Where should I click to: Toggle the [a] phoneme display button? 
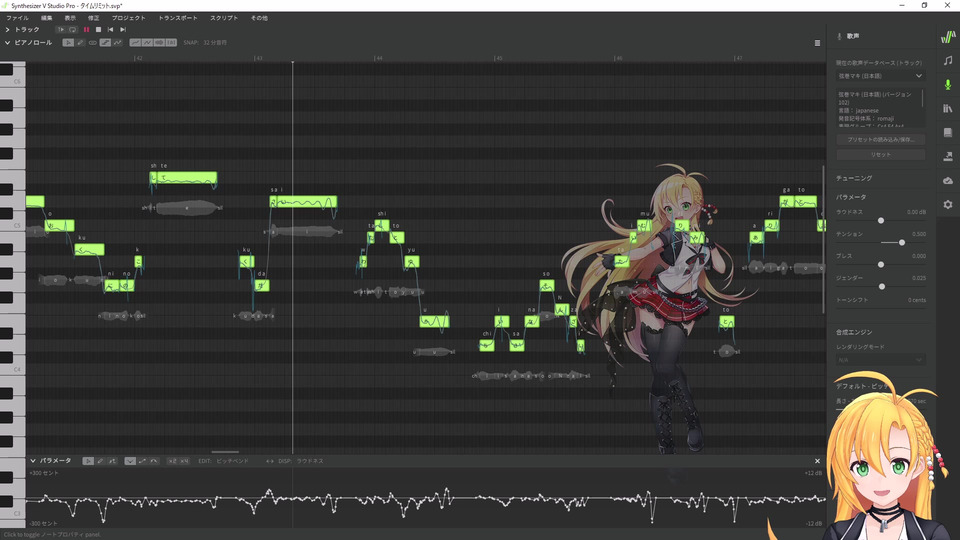171,43
